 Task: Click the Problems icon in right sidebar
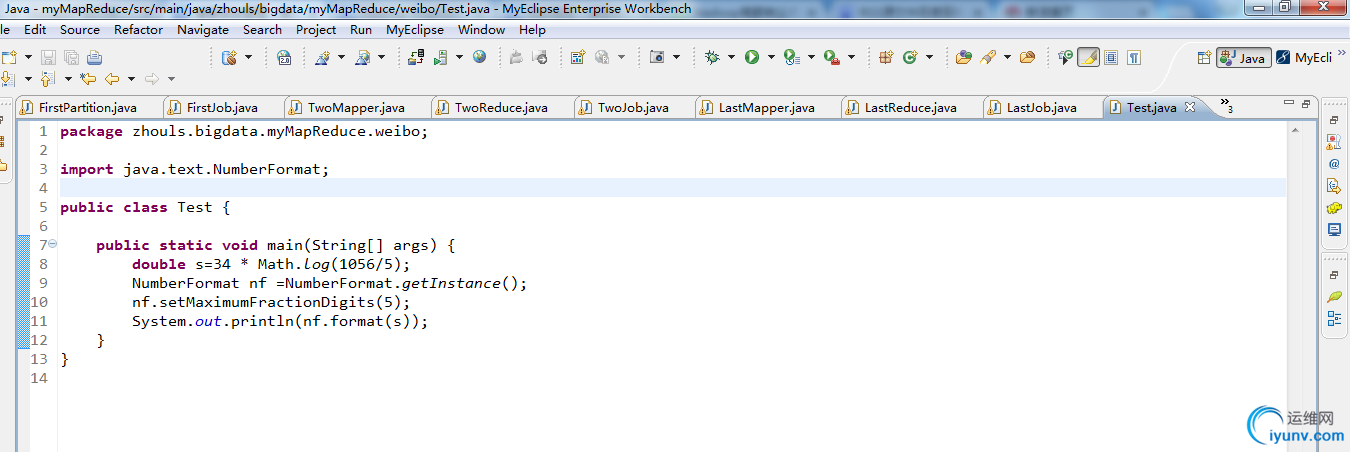1333,141
